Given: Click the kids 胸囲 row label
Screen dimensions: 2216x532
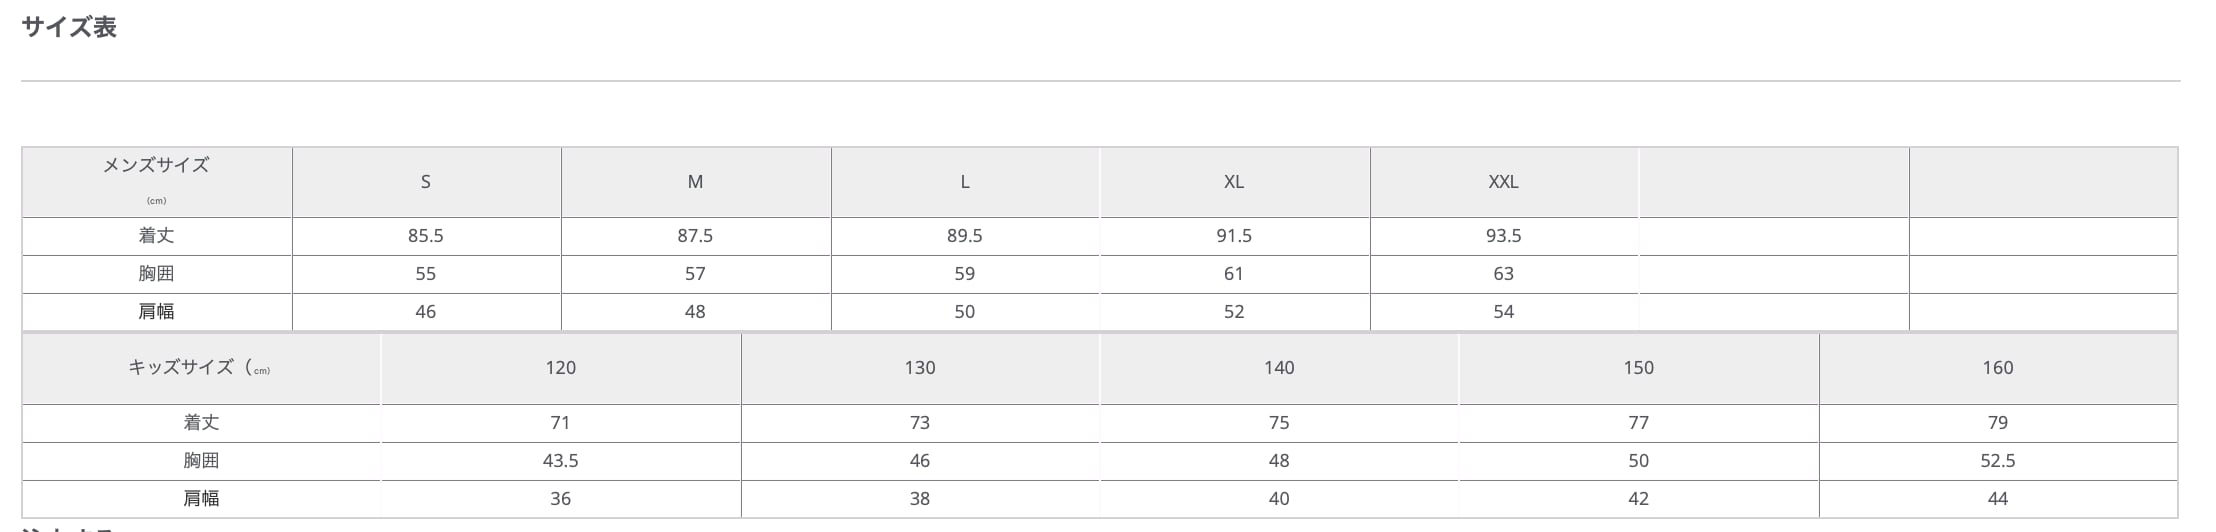Looking at the screenshot, I should (201, 461).
